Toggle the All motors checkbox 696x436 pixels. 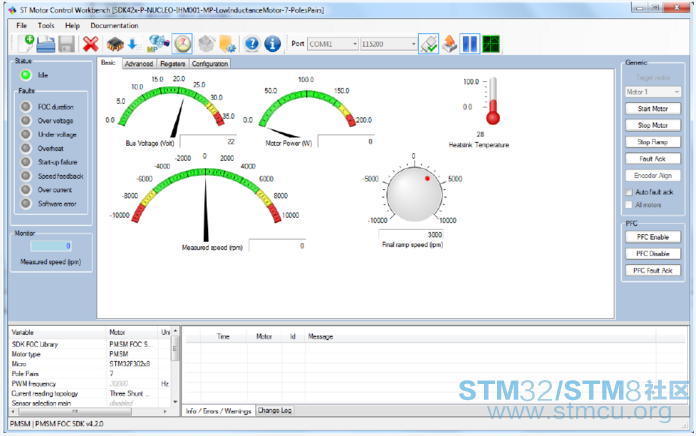pyautogui.click(x=629, y=205)
